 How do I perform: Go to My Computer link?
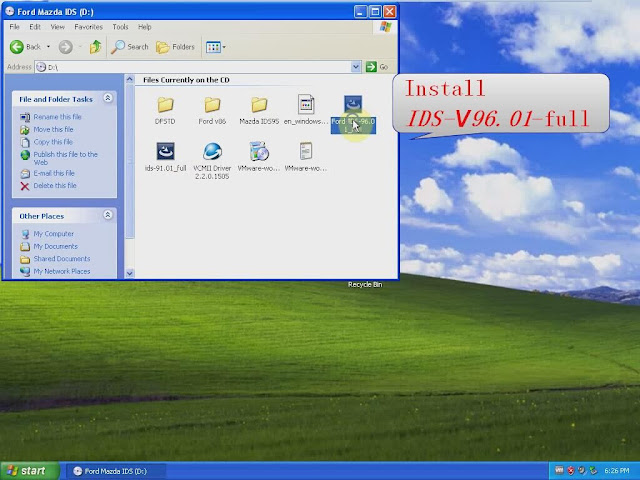pos(53,234)
